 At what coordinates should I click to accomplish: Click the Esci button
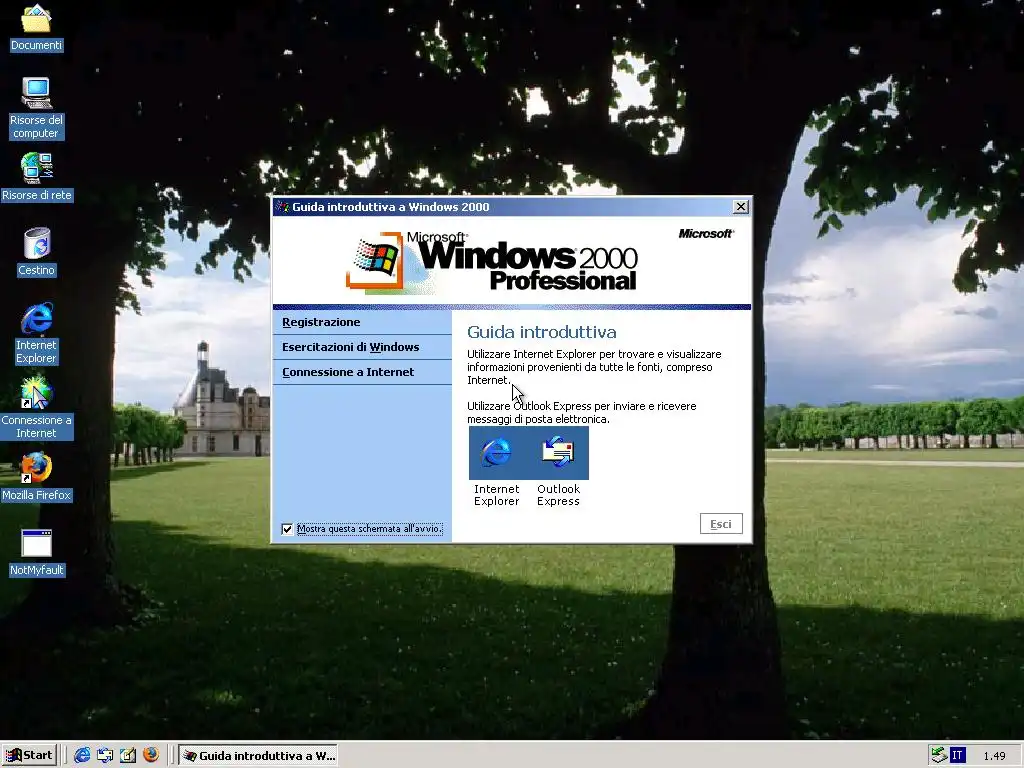click(x=721, y=524)
